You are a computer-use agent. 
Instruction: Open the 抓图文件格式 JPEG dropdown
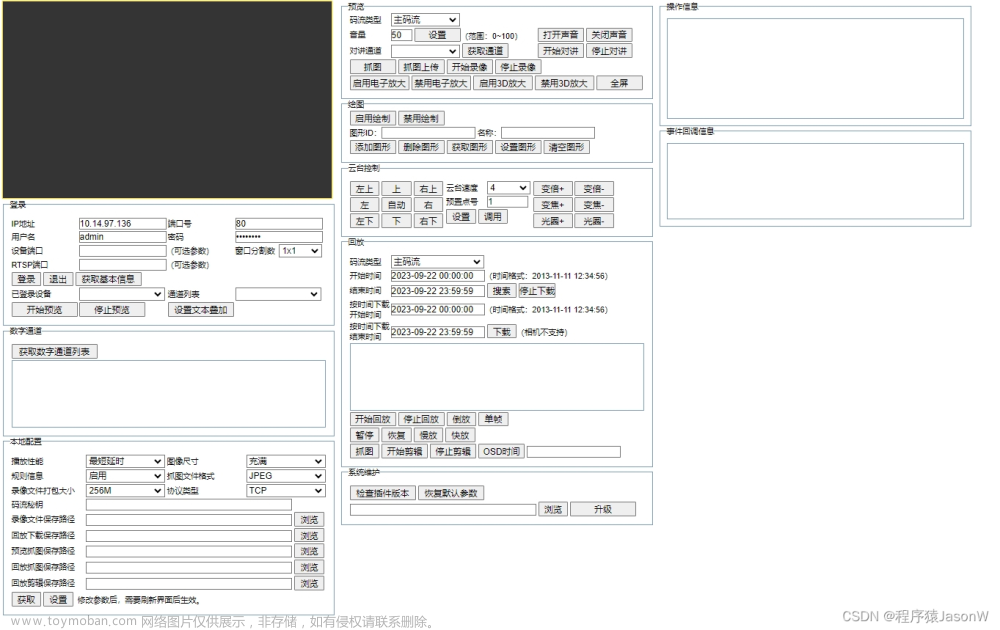click(286, 476)
